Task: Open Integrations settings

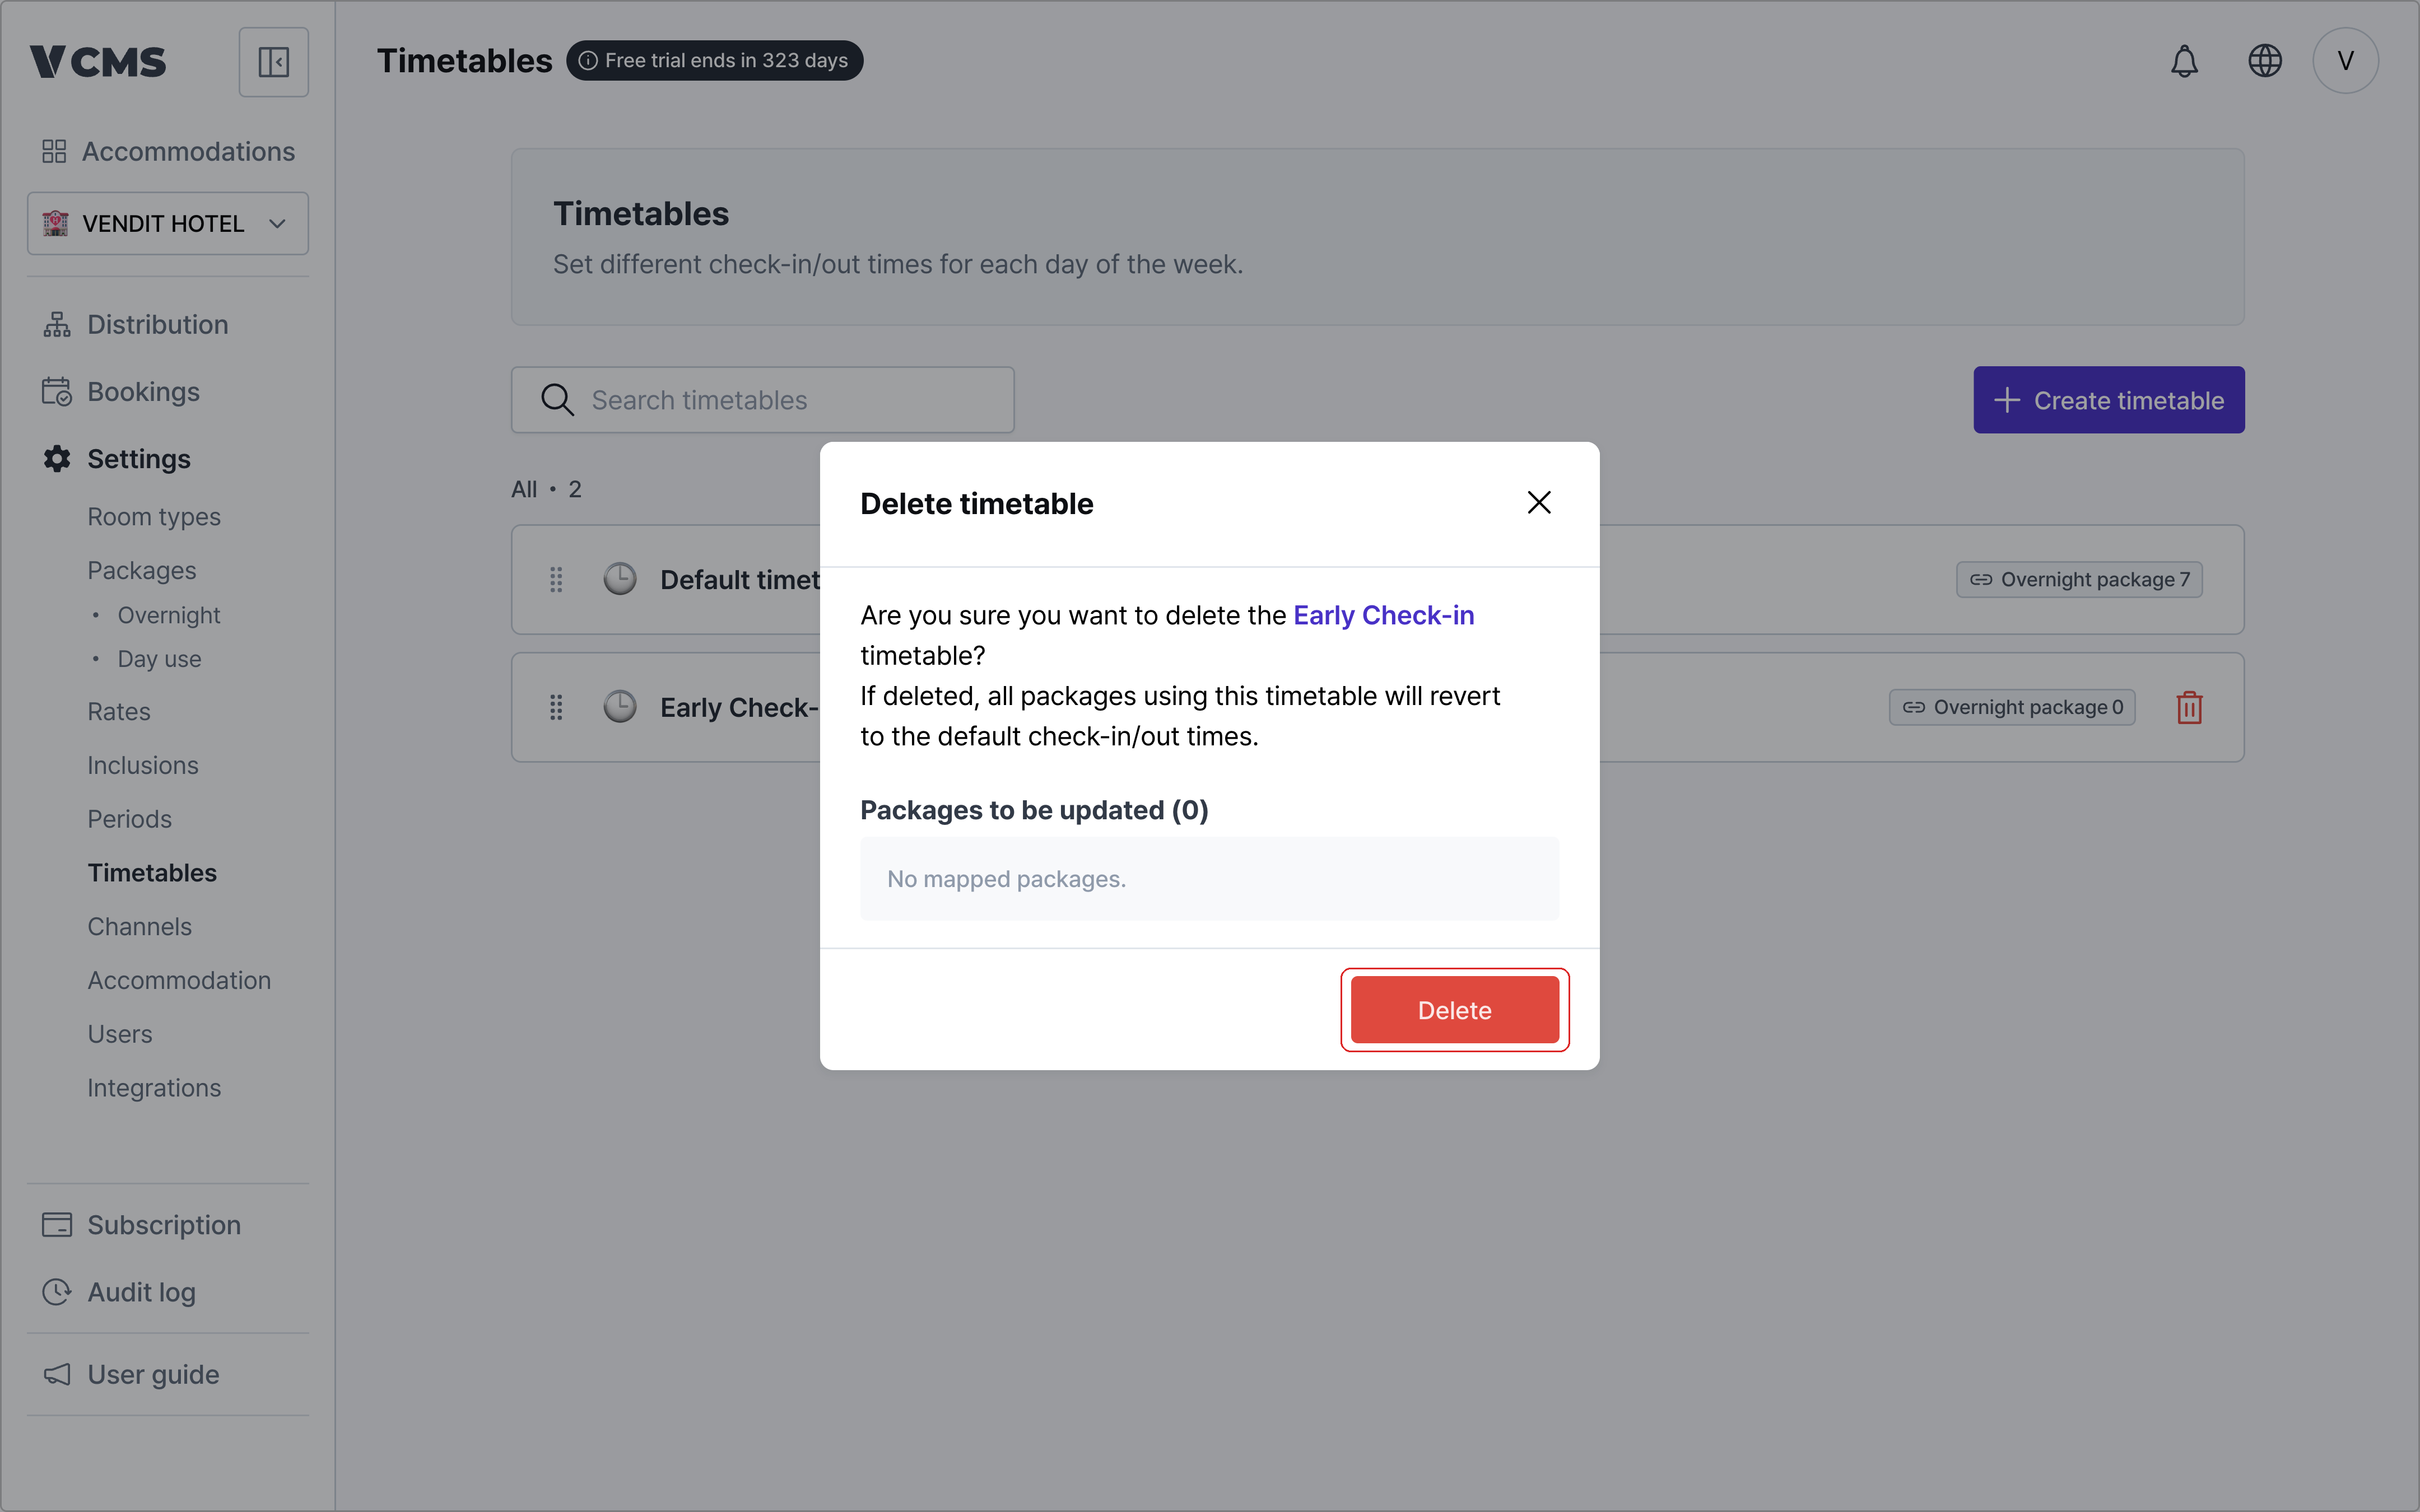Action: [154, 1088]
